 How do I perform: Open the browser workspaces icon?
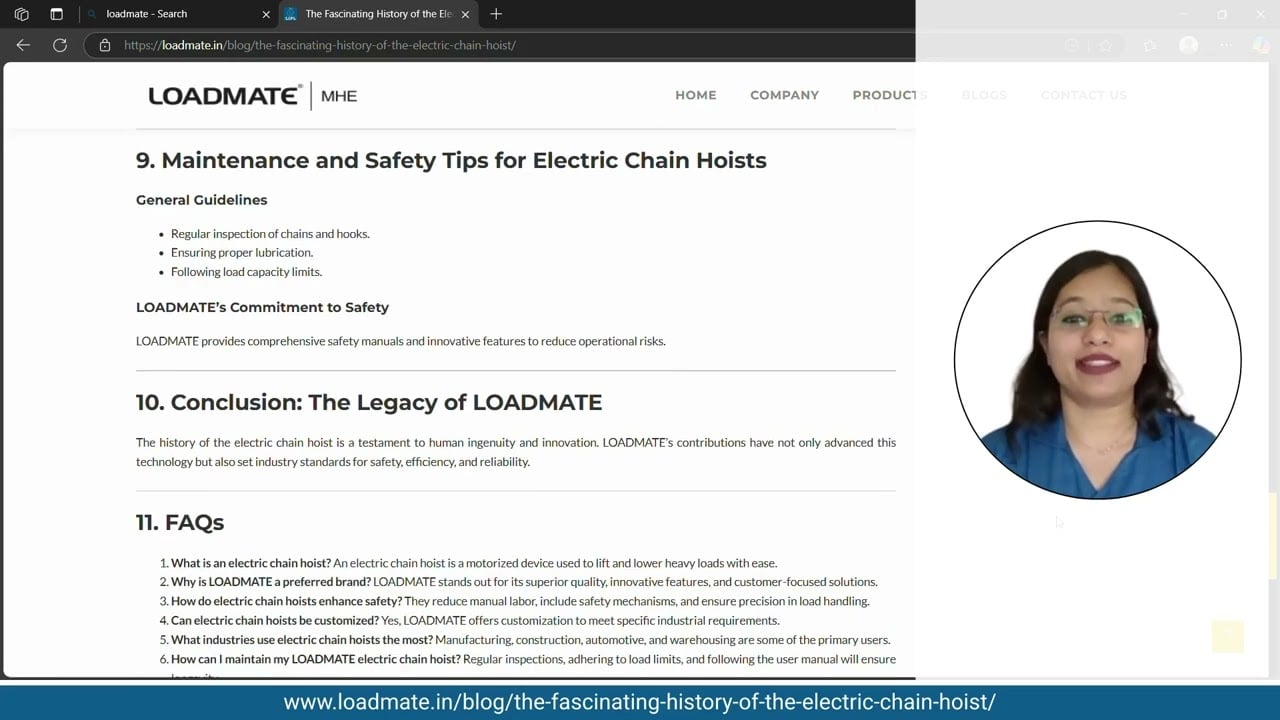pos(22,14)
